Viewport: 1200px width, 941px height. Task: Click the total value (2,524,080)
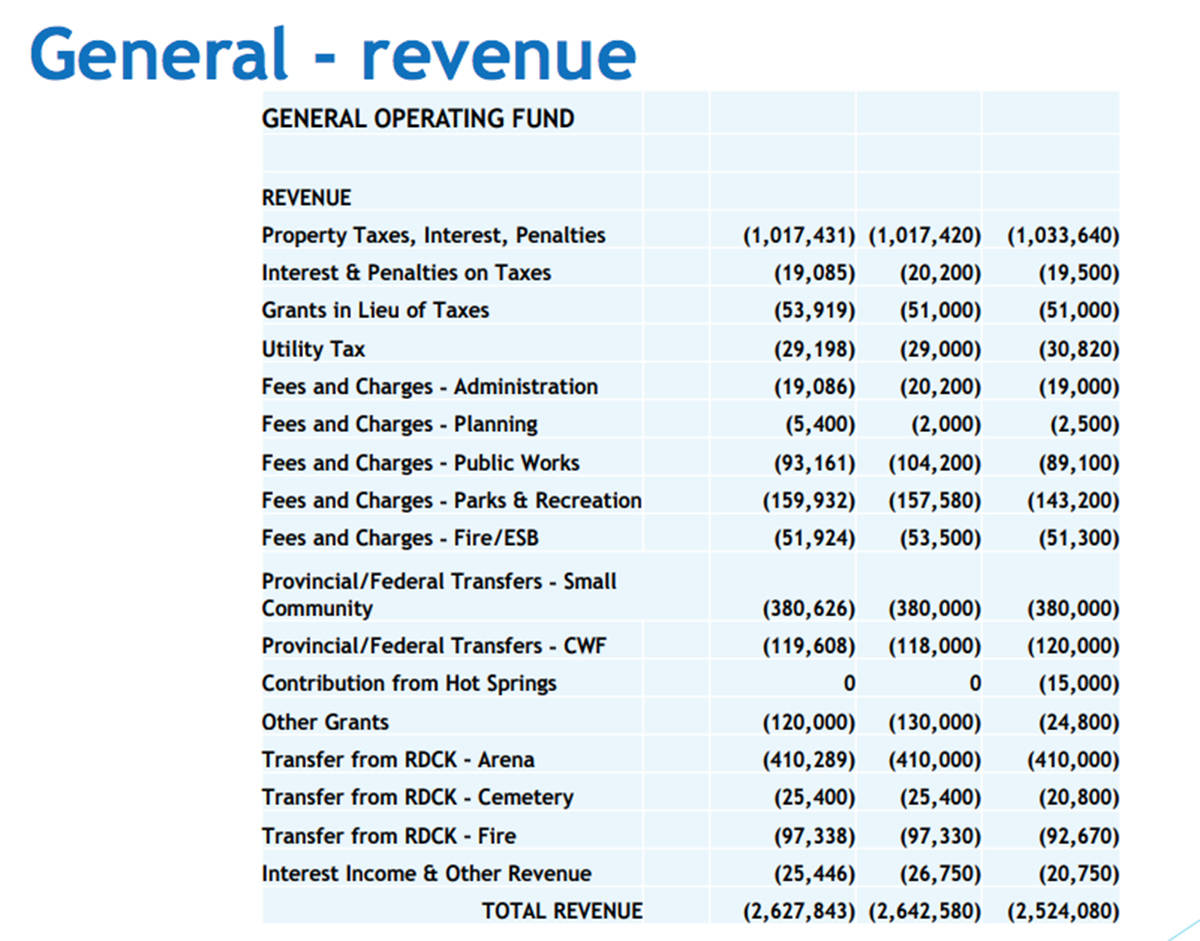tap(1063, 912)
